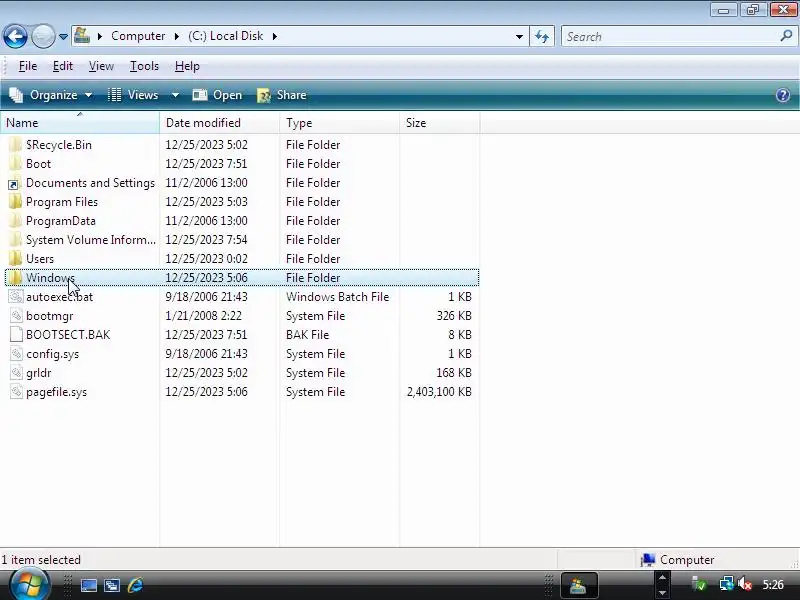Sort by the Name column header

[80, 123]
